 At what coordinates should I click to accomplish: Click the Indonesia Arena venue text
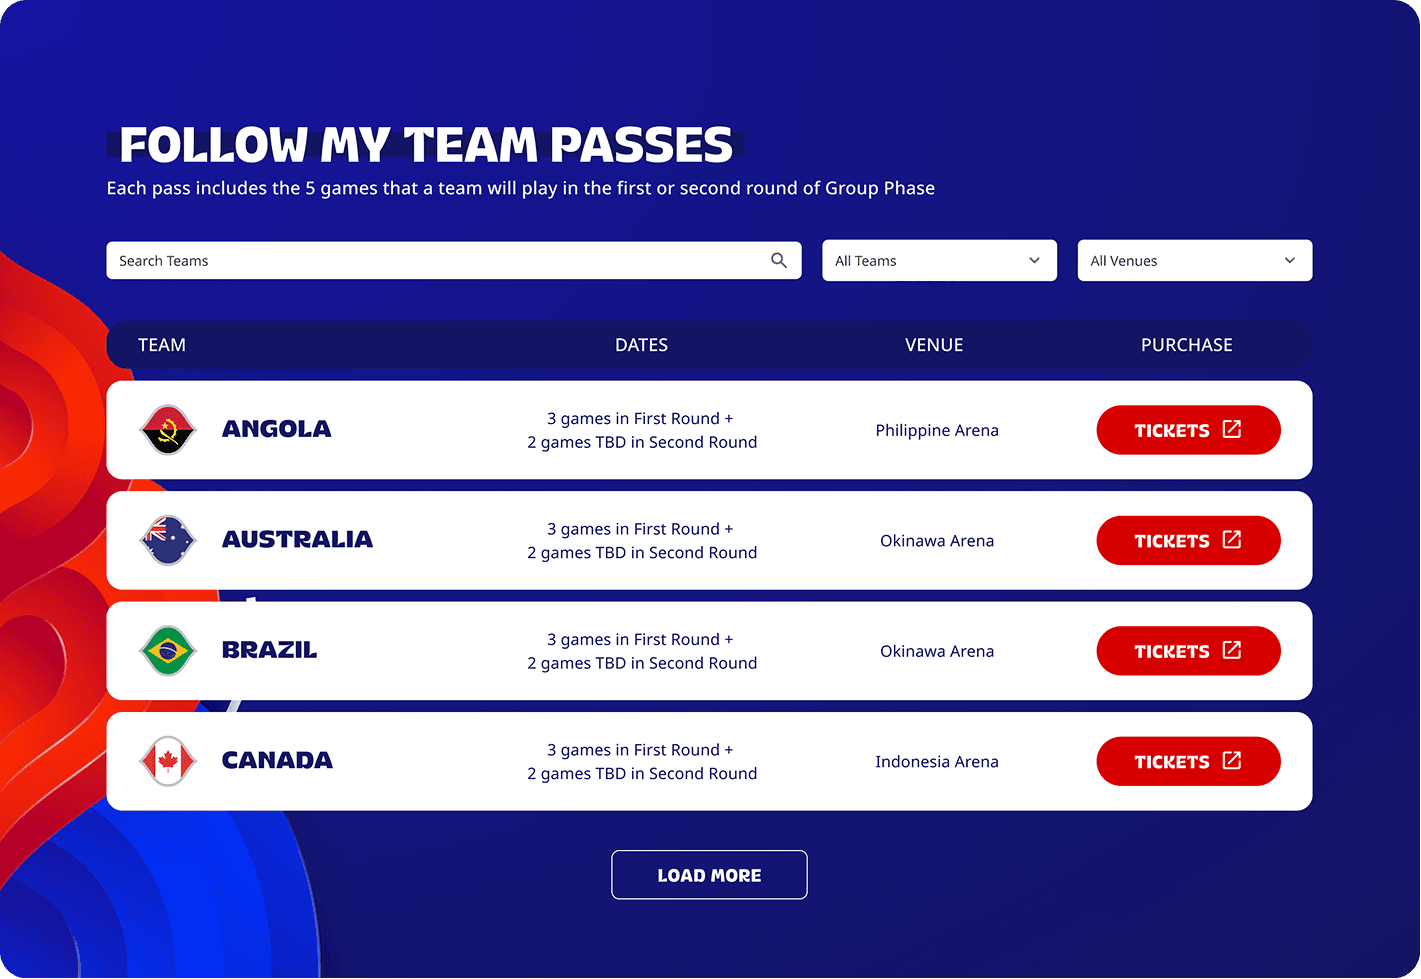(936, 761)
